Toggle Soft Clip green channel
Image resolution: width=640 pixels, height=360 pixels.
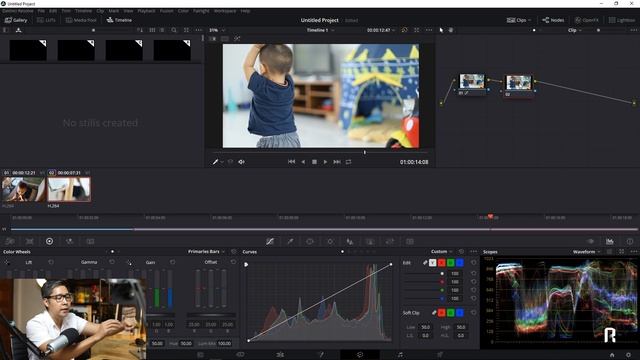pos(451,313)
